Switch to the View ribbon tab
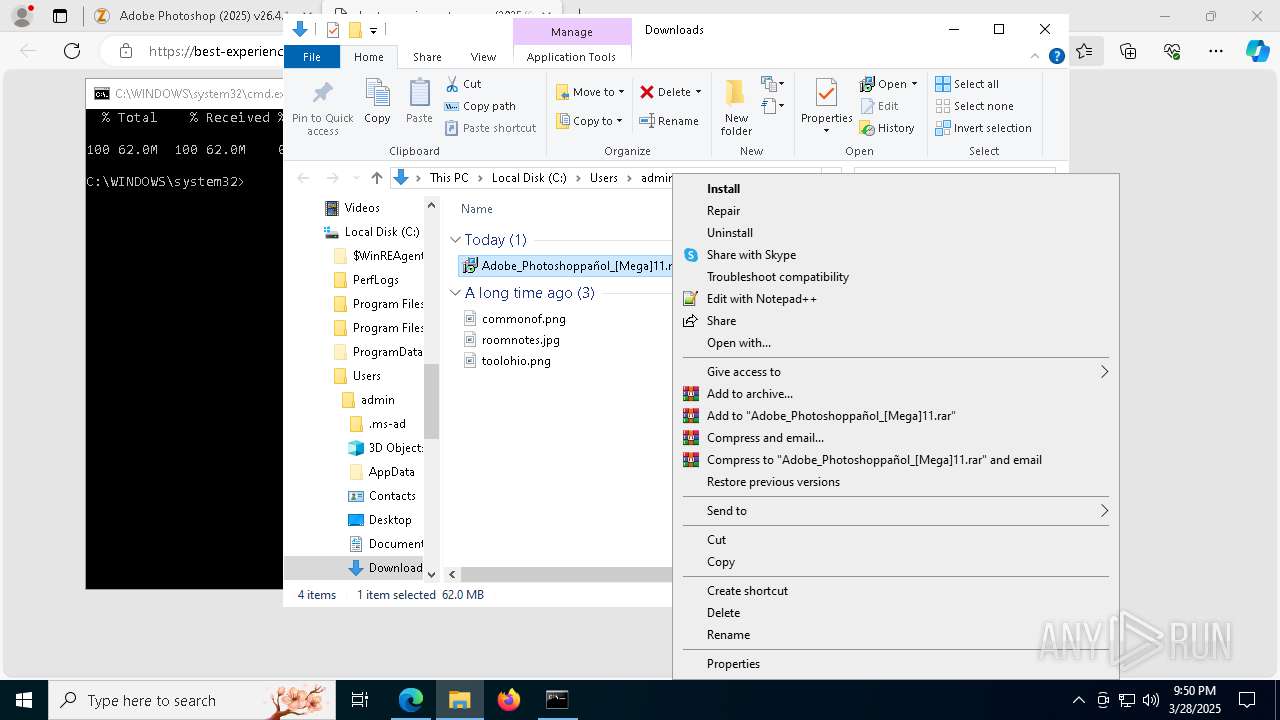Screen dimensions: 1280x720 [483, 57]
